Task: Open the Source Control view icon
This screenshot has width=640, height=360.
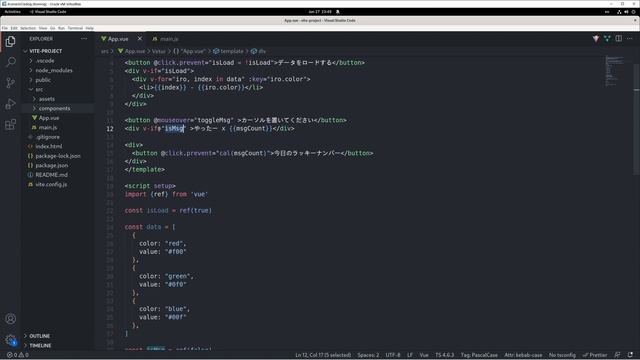Action: [11, 83]
